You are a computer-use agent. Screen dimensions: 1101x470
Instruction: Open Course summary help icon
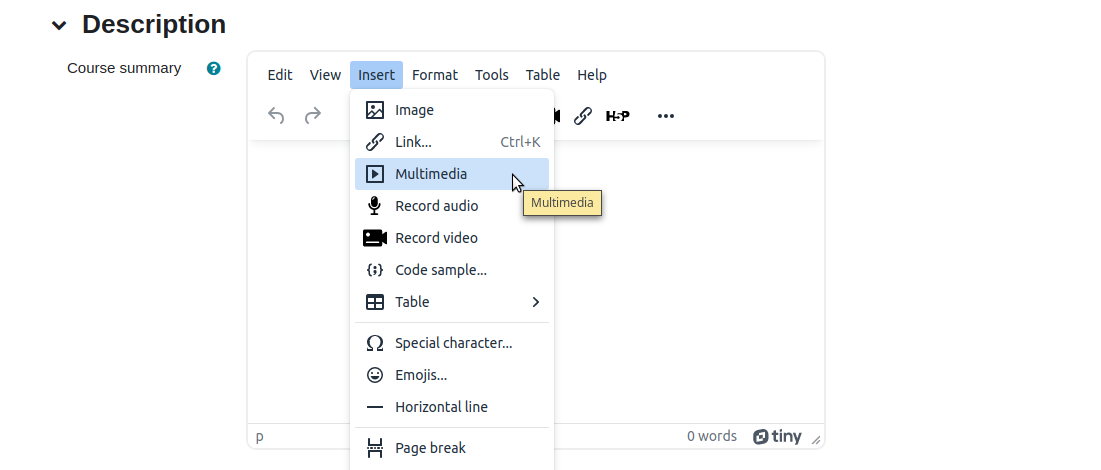[214, 68]
